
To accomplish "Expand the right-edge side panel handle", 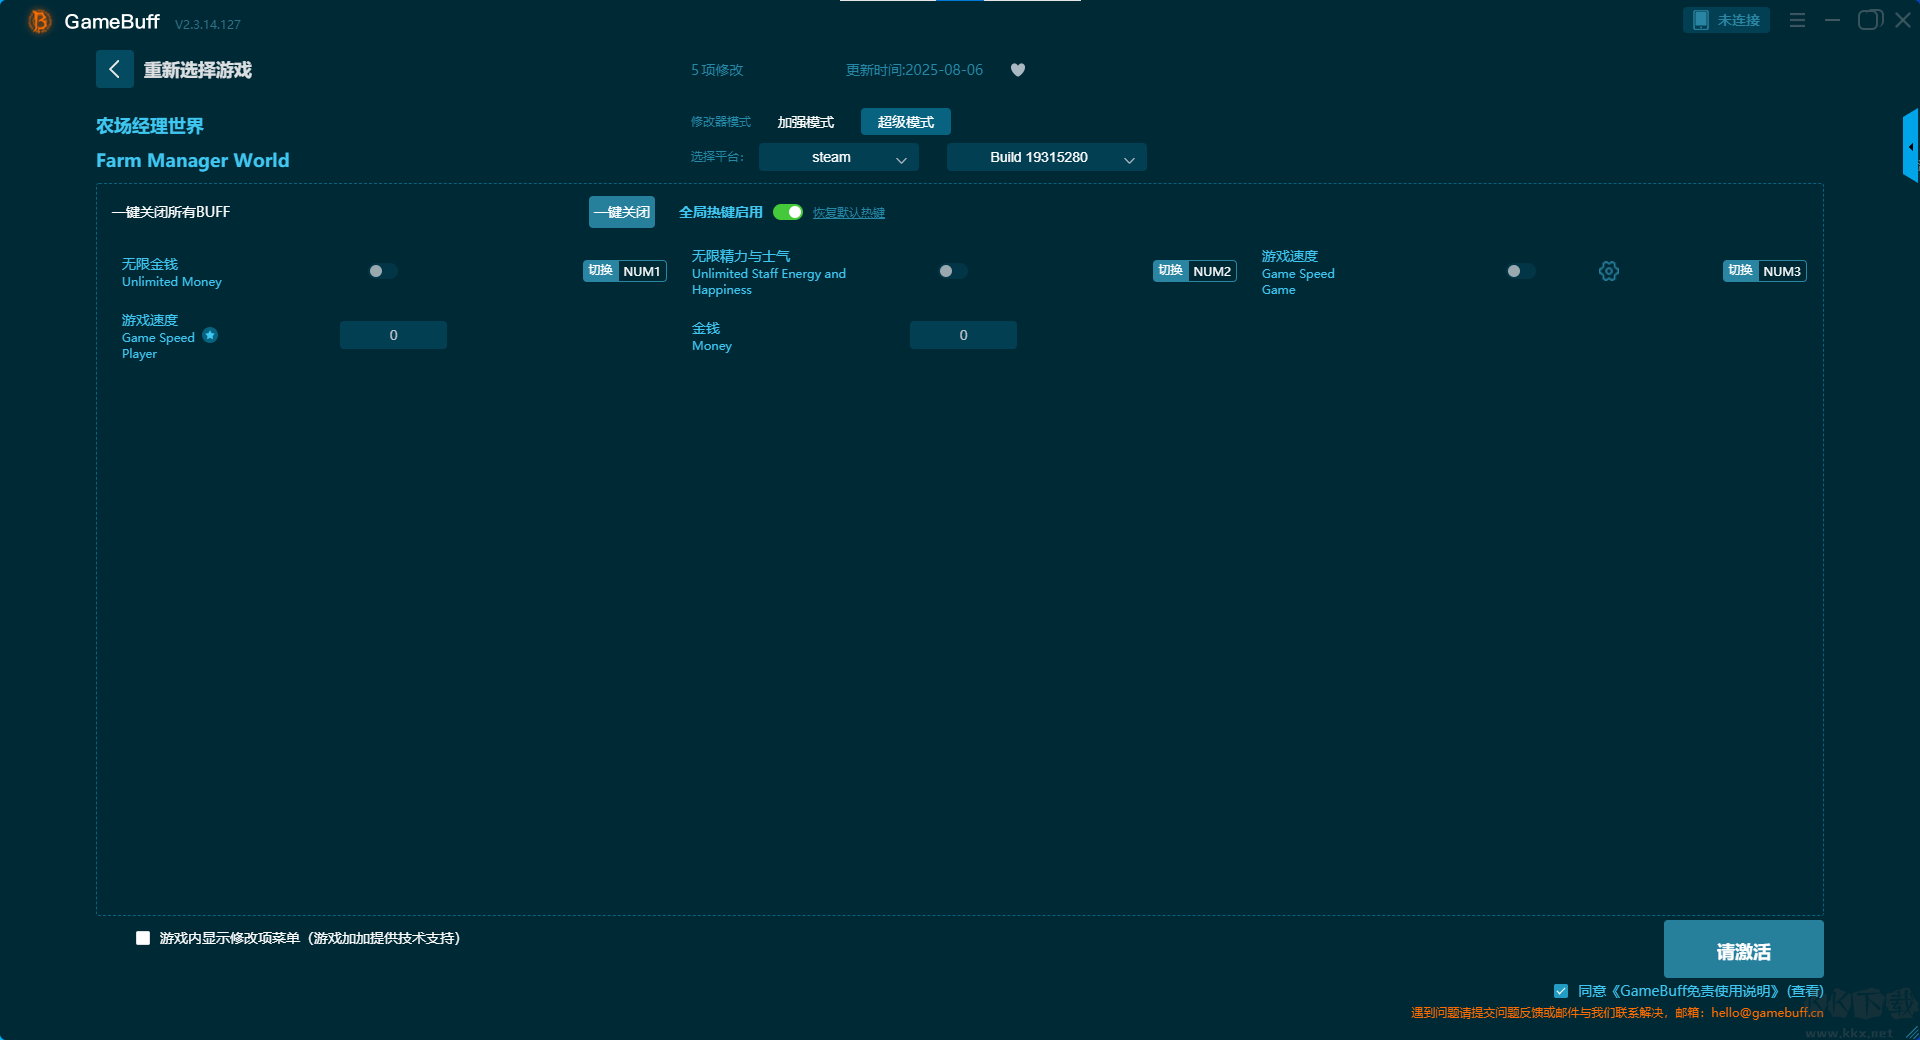I will 1910,146.
